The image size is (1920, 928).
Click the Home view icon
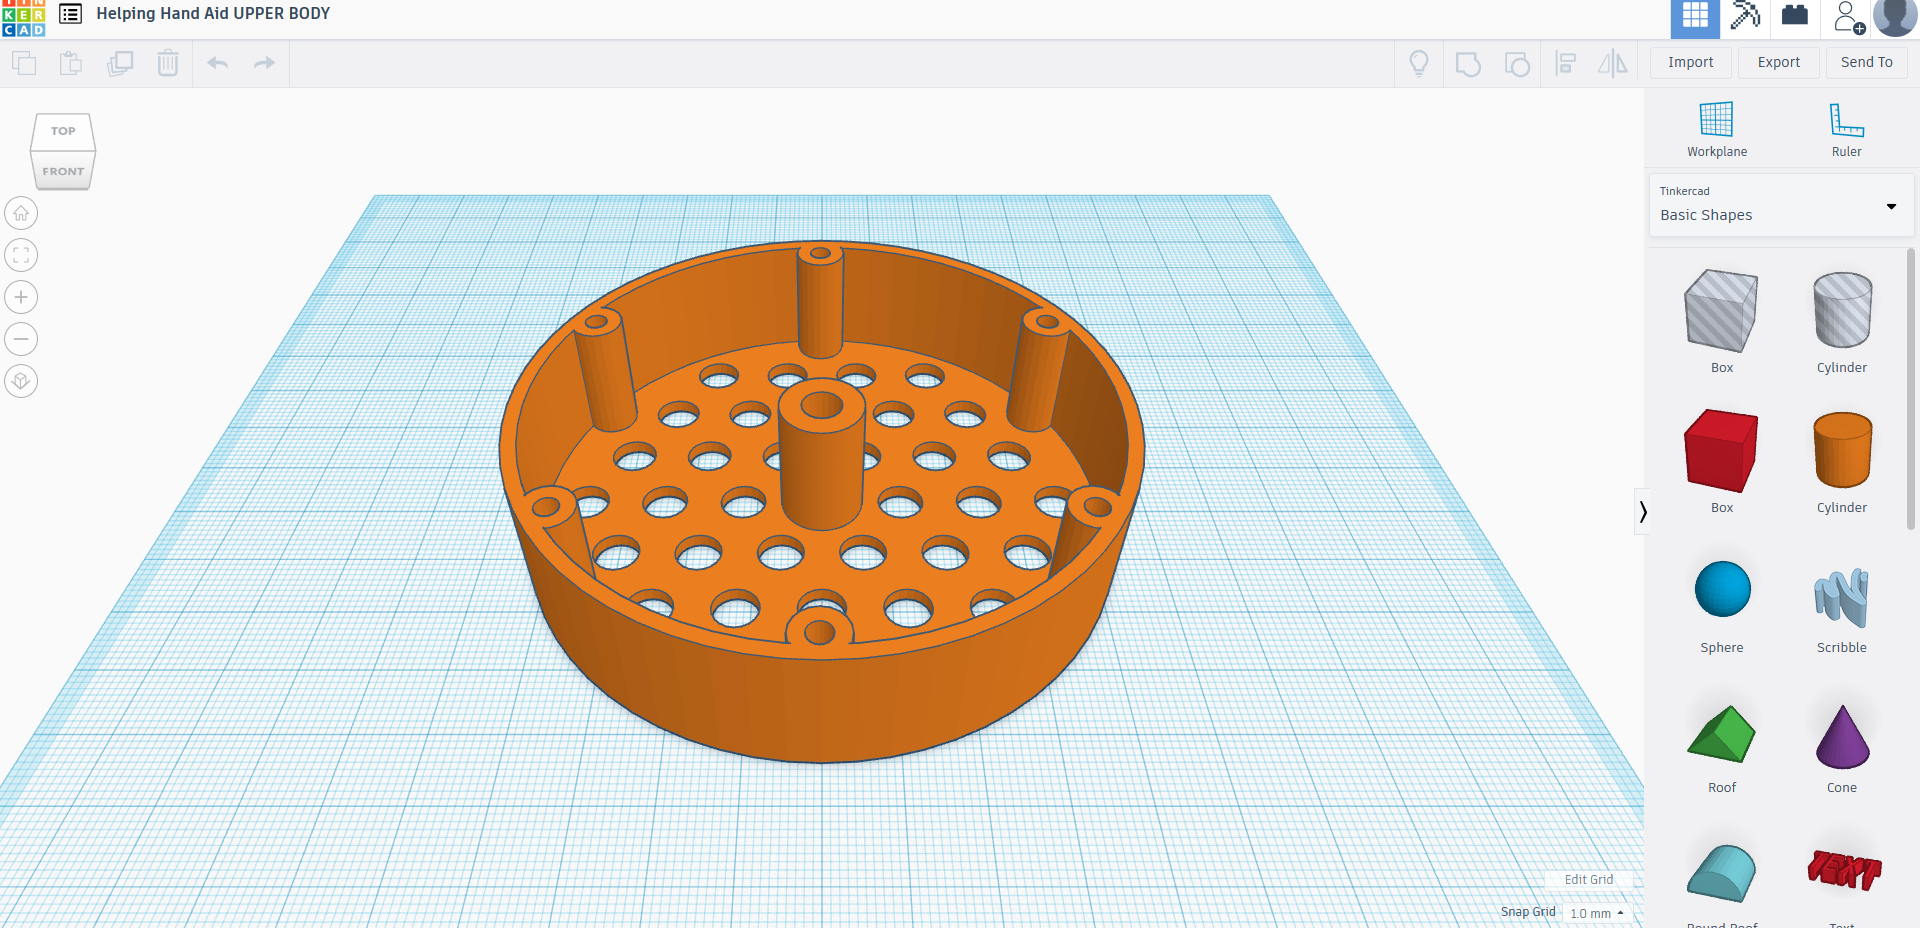[x=21, y=213]
